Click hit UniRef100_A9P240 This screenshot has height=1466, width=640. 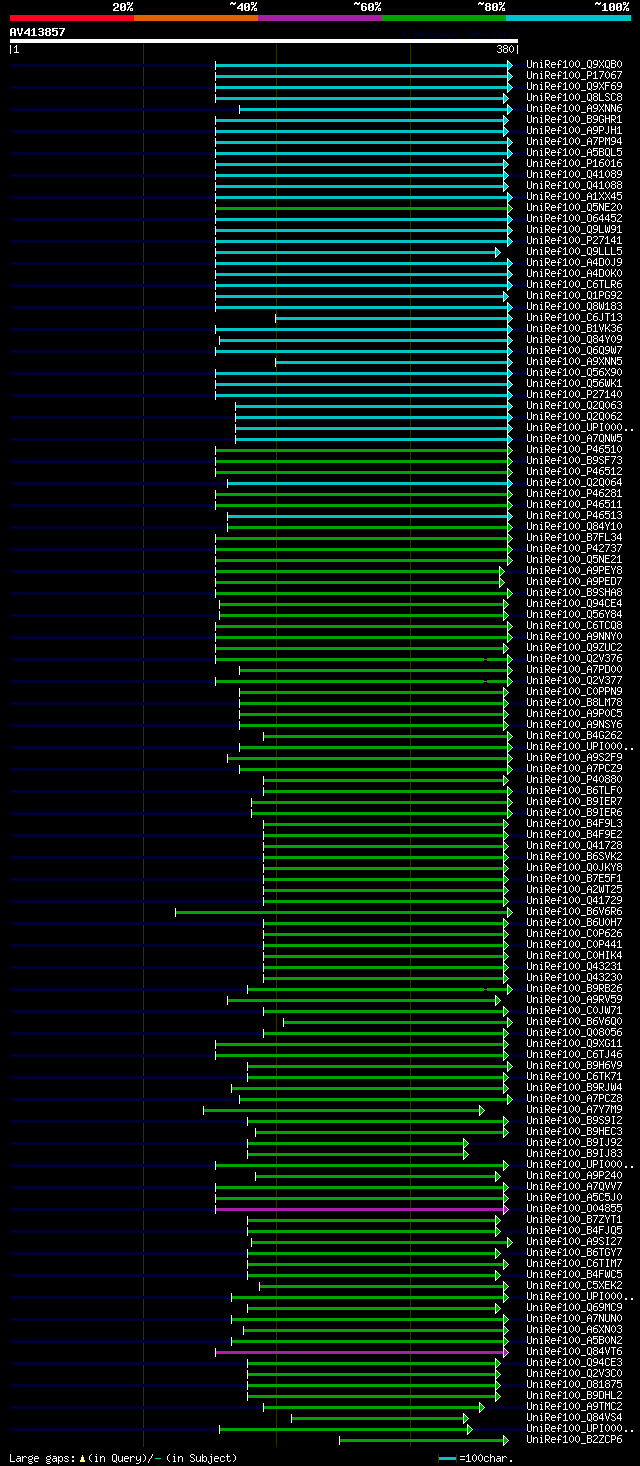coord(574,1175)
